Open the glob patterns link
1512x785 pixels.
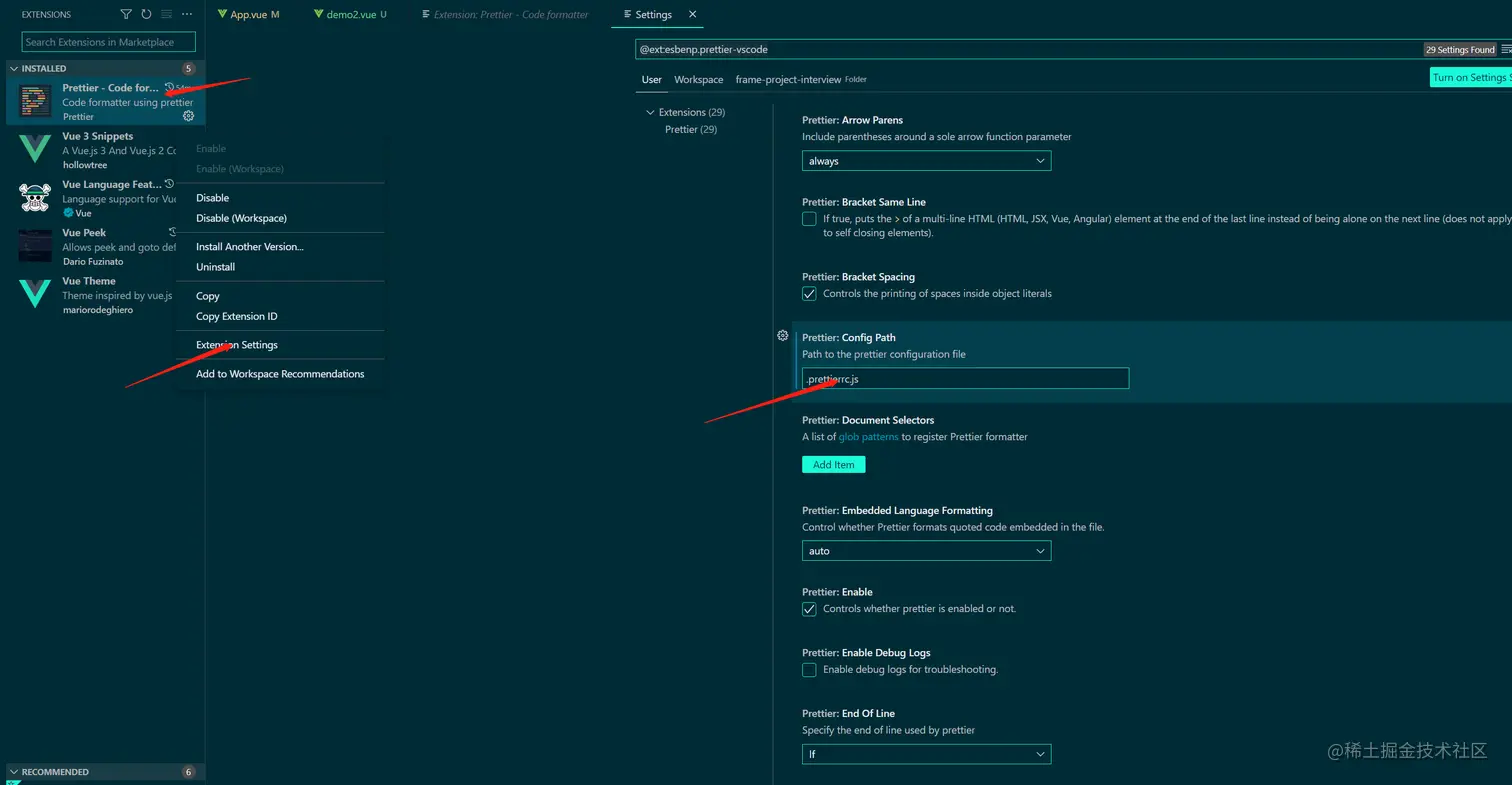868,437
